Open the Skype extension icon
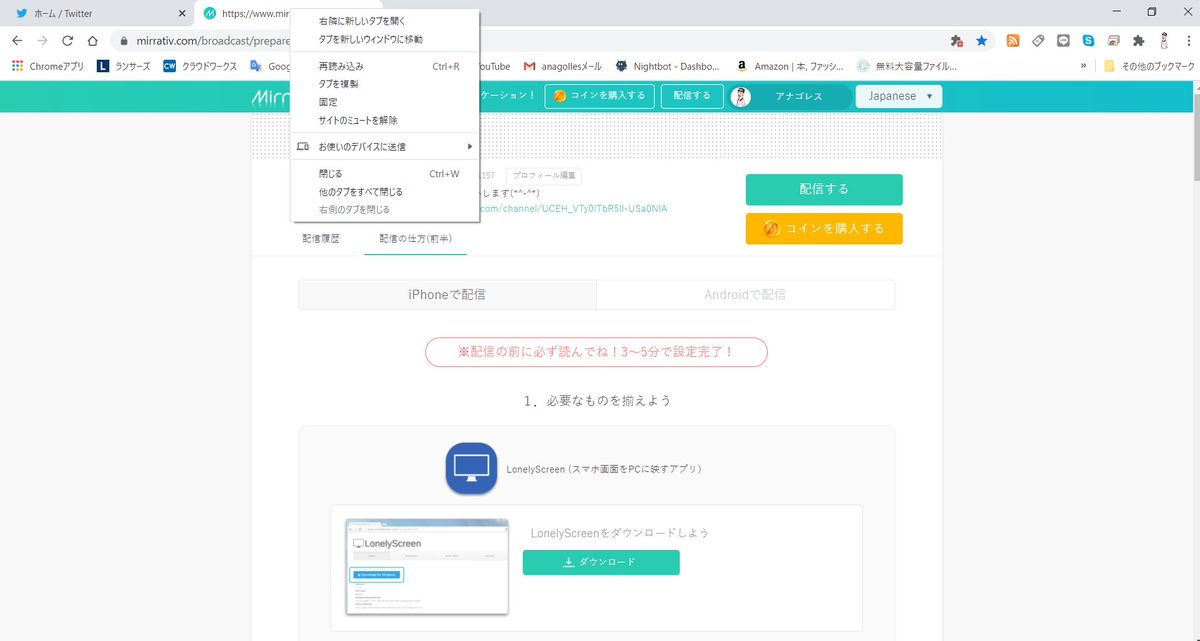Viewport: 1200px width, 641px height. [1089, 40]
